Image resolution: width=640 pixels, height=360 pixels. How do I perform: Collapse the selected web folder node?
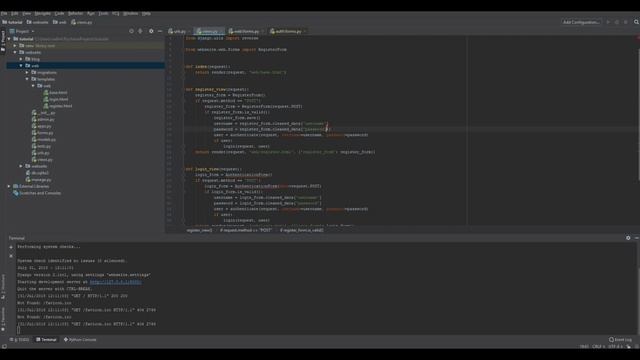21,66
